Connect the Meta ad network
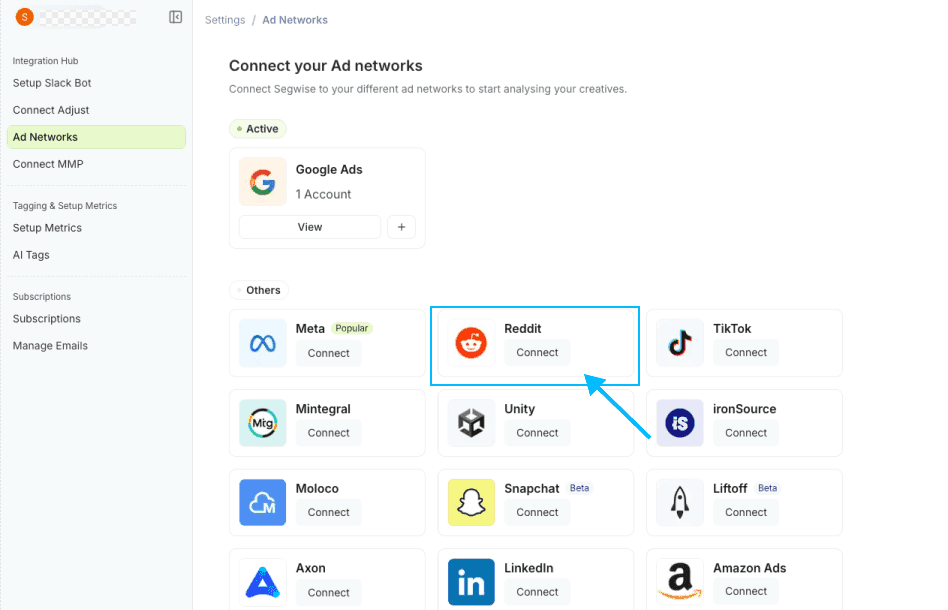Image resolution: width=948 pixels, height=610 pixels. click(328, 353)
